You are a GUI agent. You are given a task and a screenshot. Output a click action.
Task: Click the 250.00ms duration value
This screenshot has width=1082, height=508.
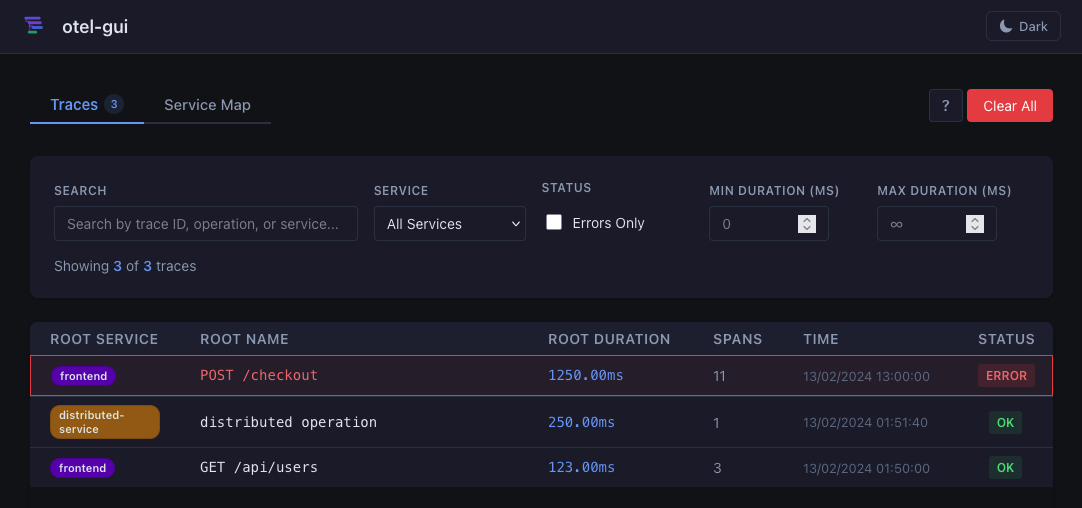tap(582, 422)
